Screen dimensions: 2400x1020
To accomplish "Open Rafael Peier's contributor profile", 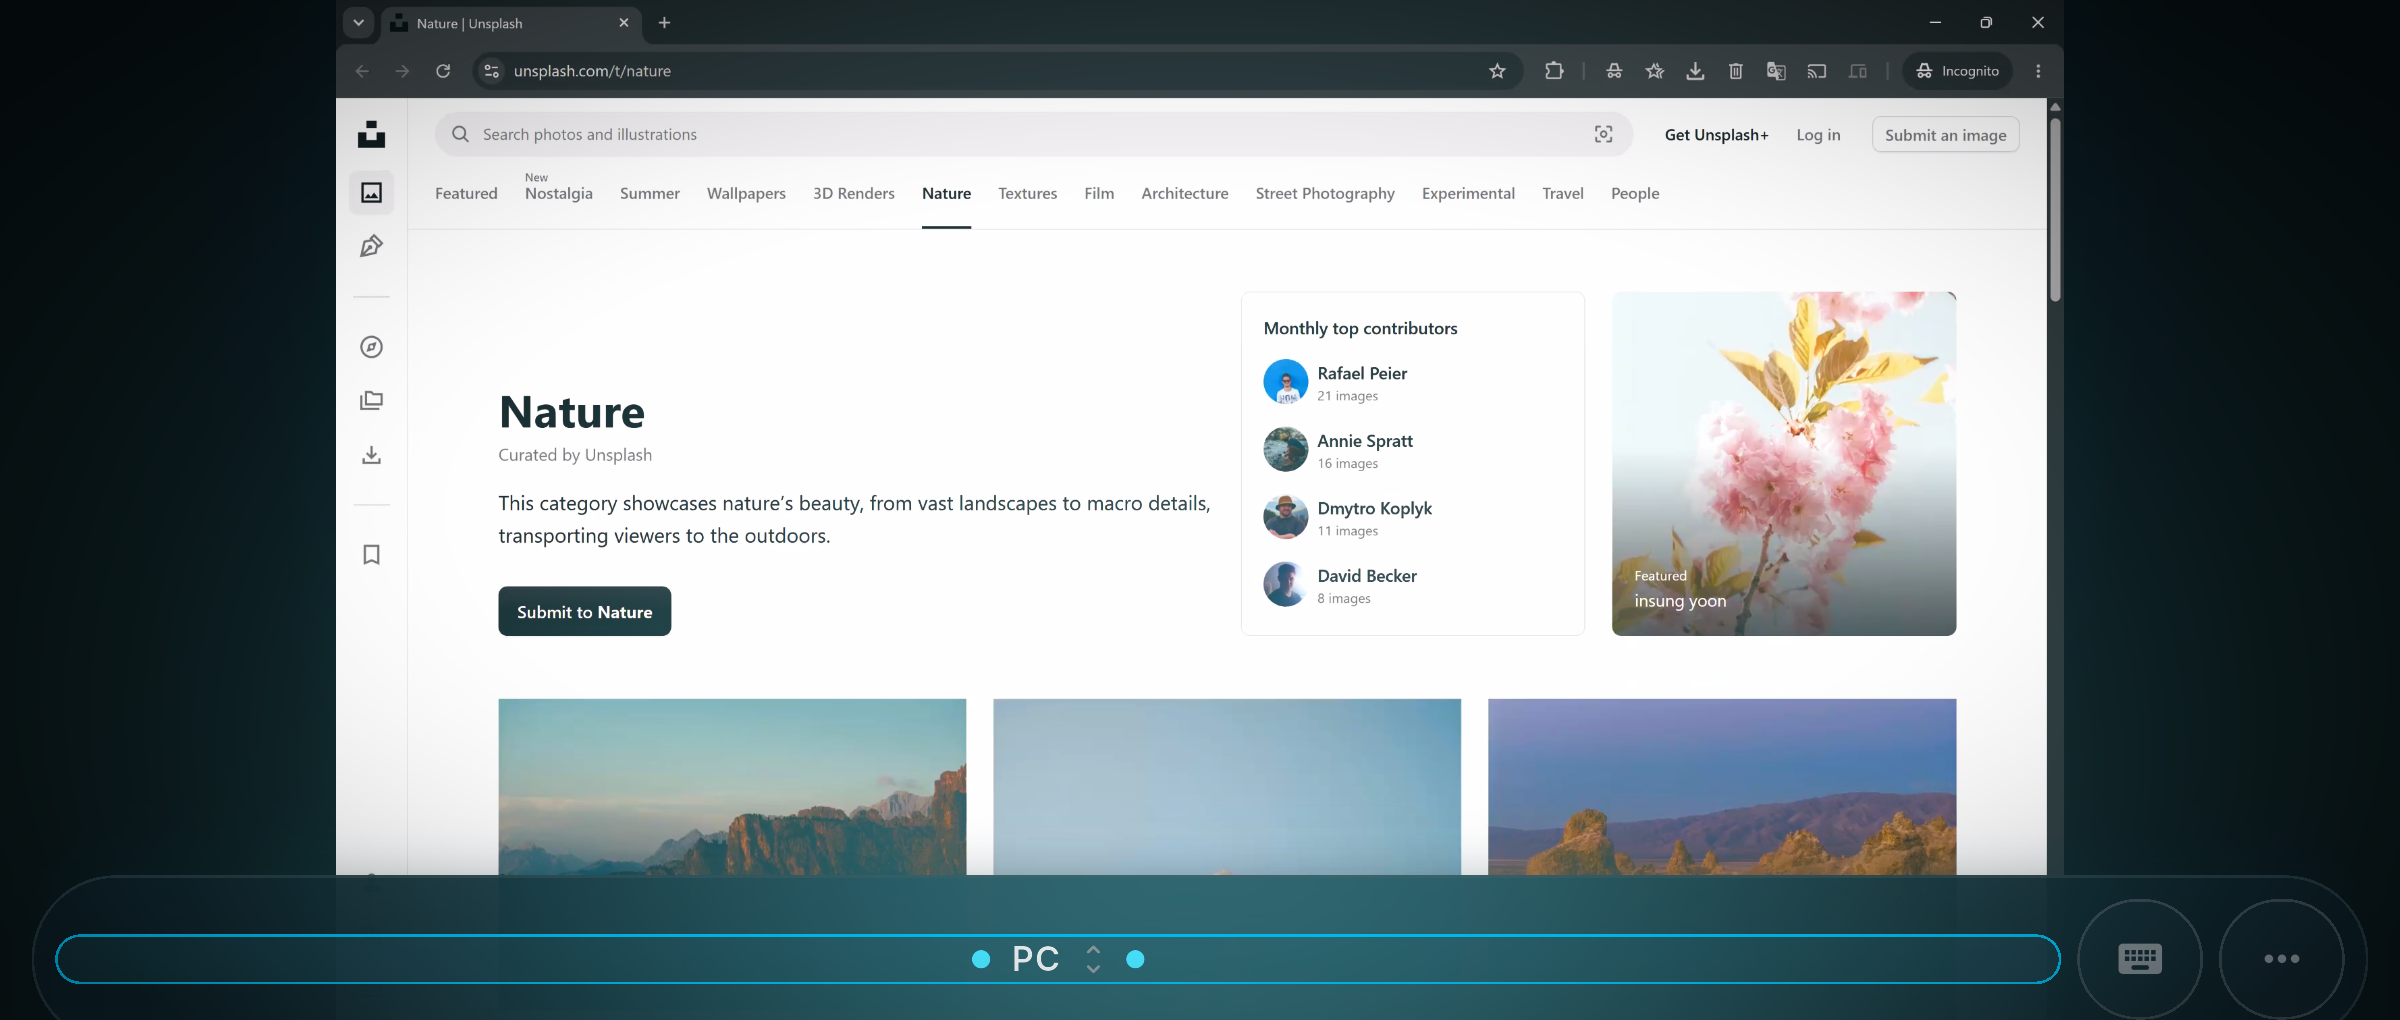I will (1362, 373).
